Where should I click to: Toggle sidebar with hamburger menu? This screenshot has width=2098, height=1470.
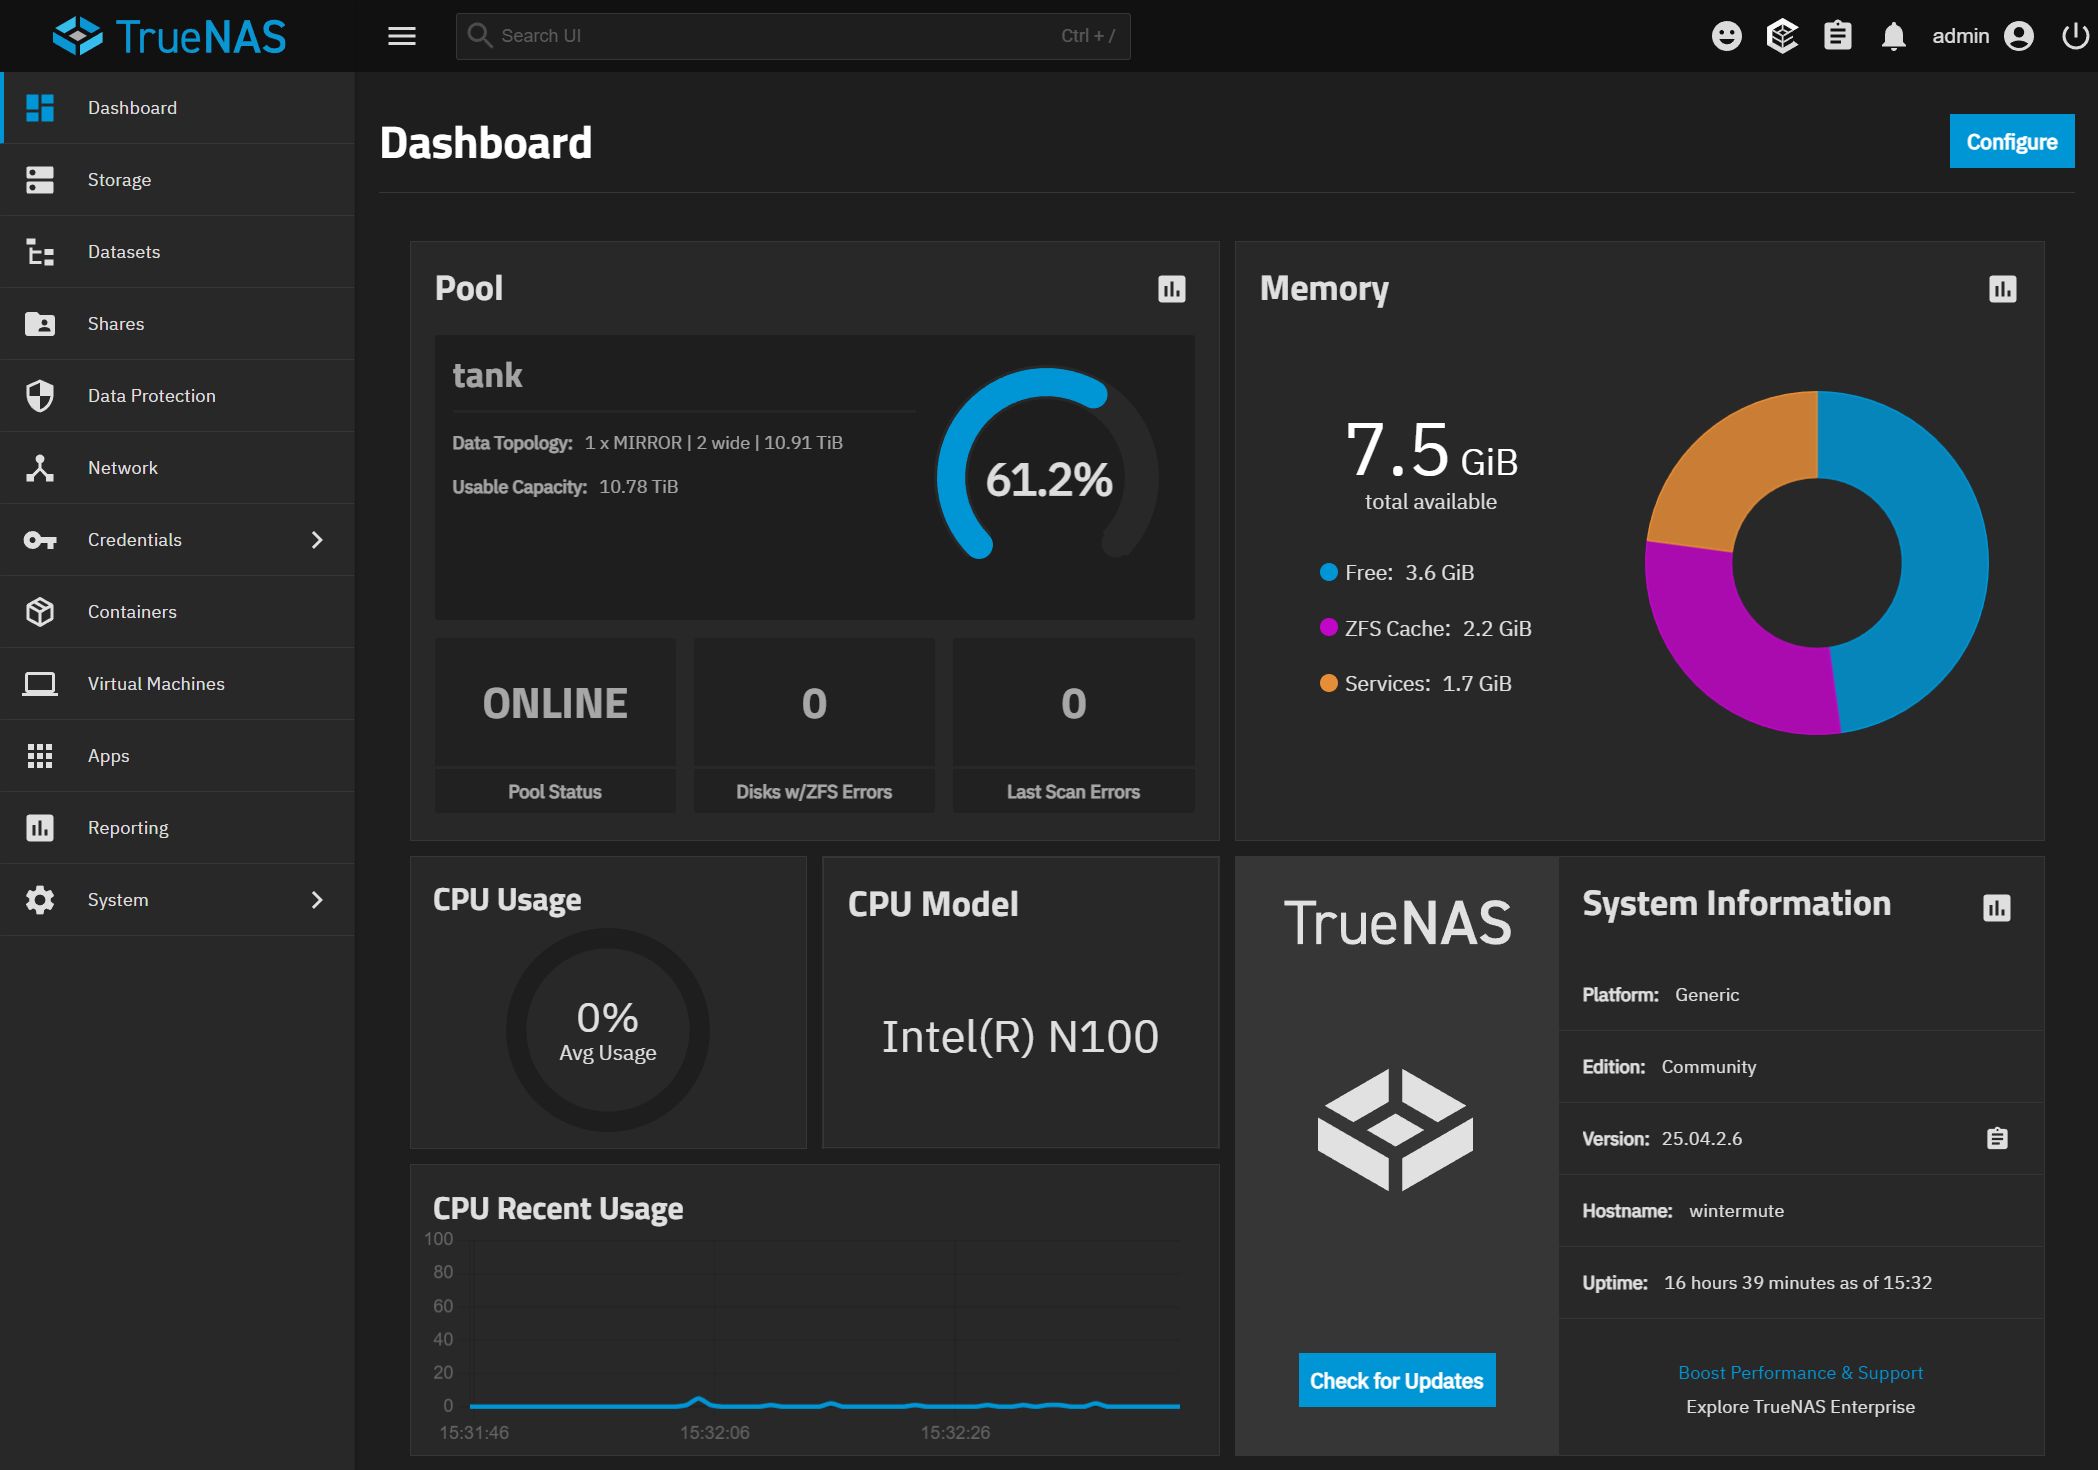(402, 36)
